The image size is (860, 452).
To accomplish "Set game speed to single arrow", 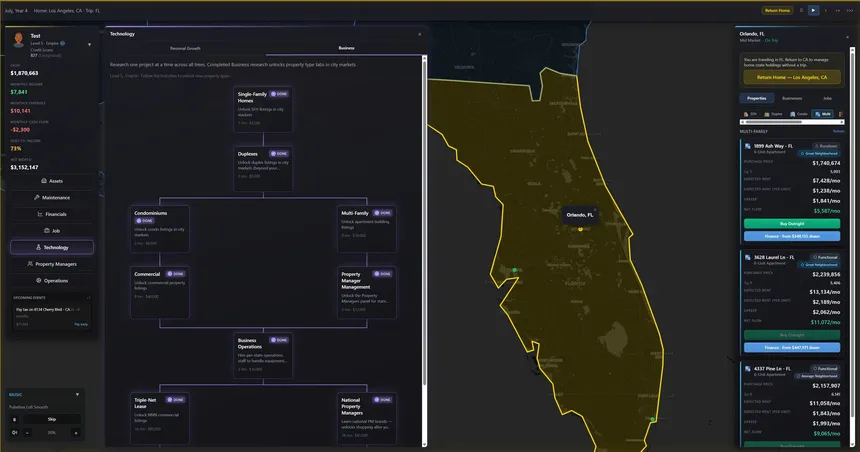I will 825,10.
